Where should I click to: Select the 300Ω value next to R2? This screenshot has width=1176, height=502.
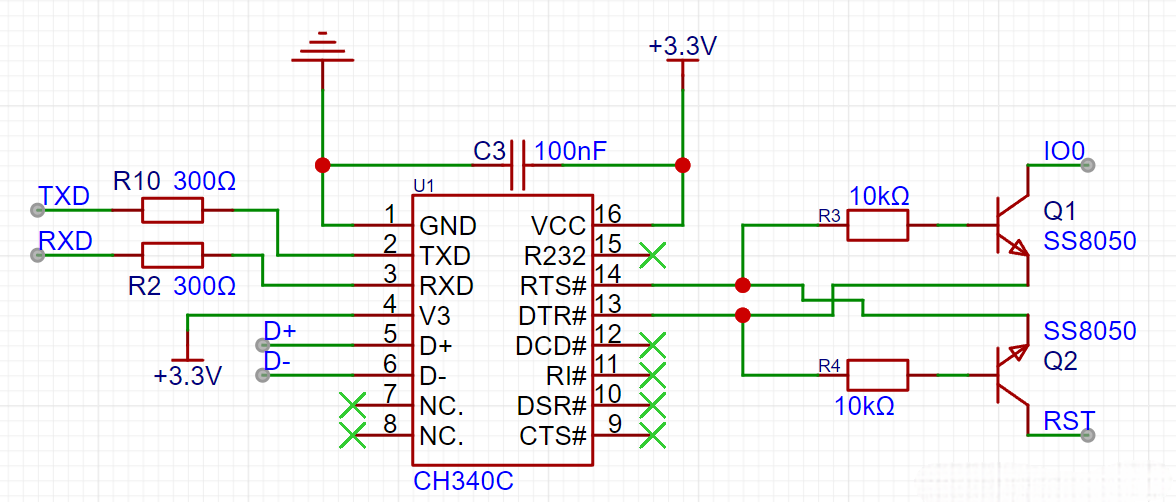coord(206,286)
